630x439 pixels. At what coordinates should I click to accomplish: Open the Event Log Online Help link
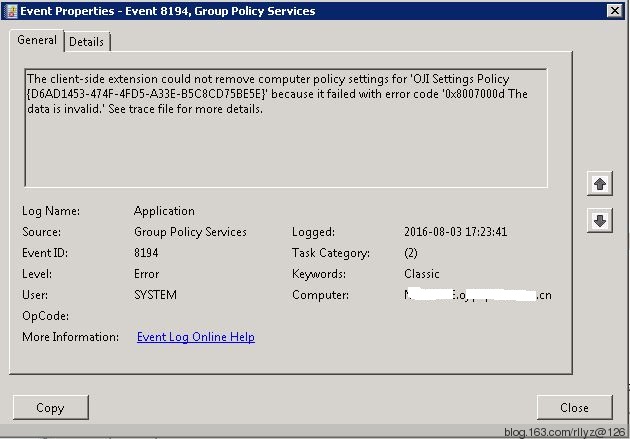click(196, 337)
